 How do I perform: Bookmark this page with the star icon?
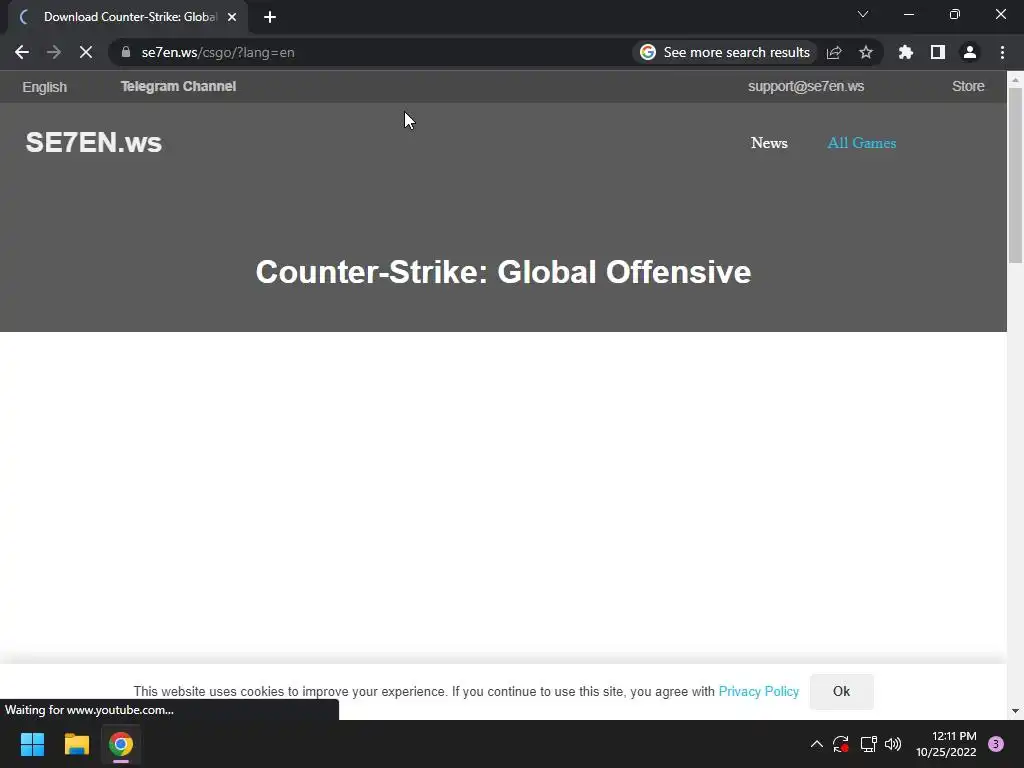[x=866, y=52]
